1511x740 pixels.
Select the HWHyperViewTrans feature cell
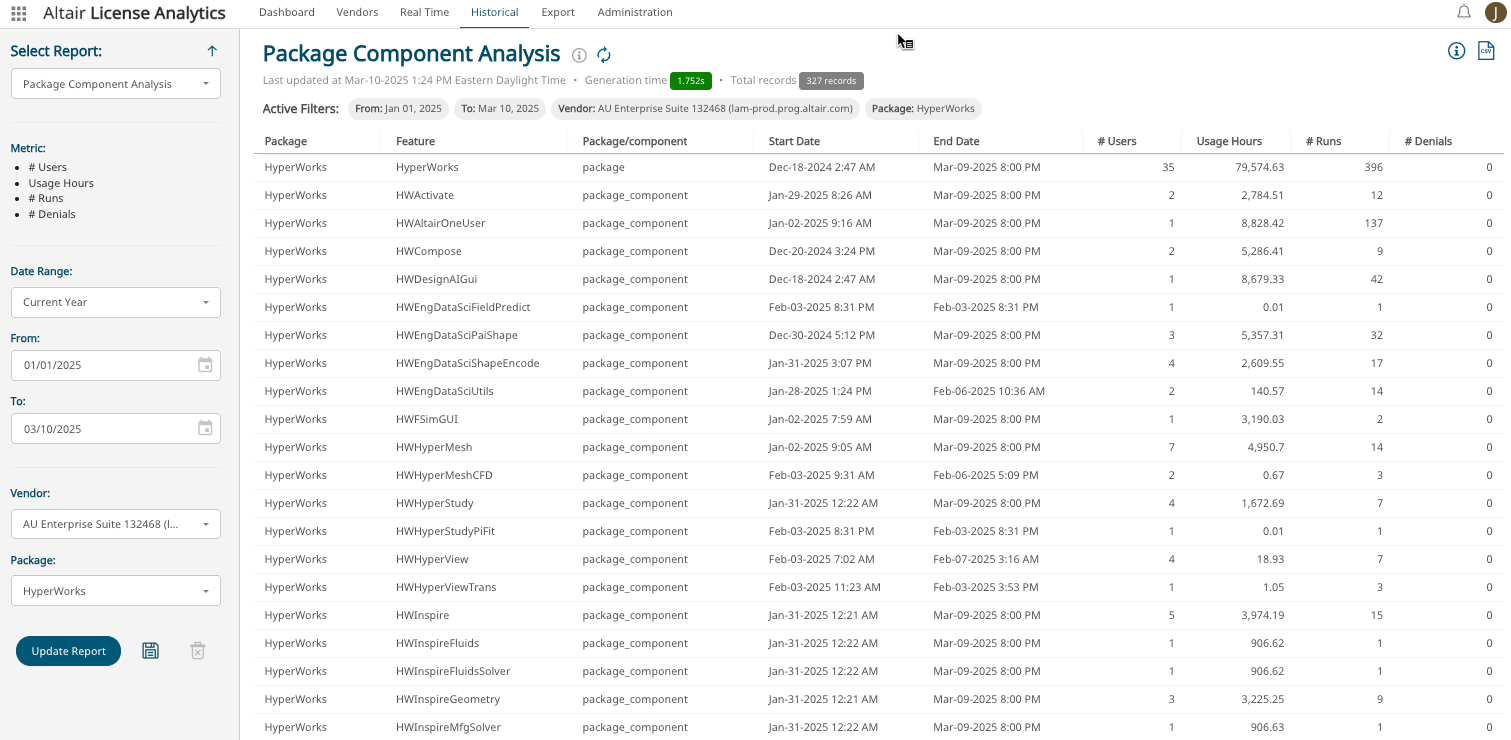[x=446, y=587]
